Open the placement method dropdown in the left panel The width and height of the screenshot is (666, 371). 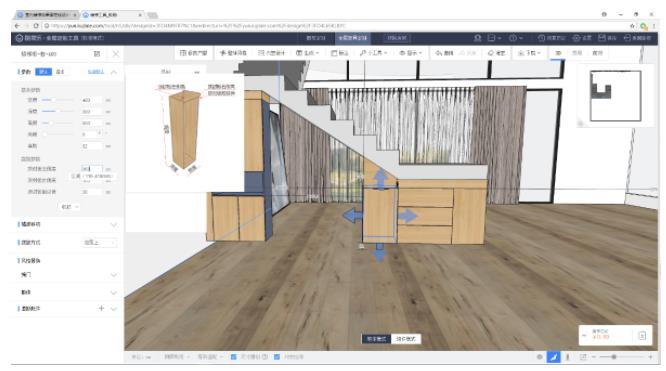pos(99,242)
